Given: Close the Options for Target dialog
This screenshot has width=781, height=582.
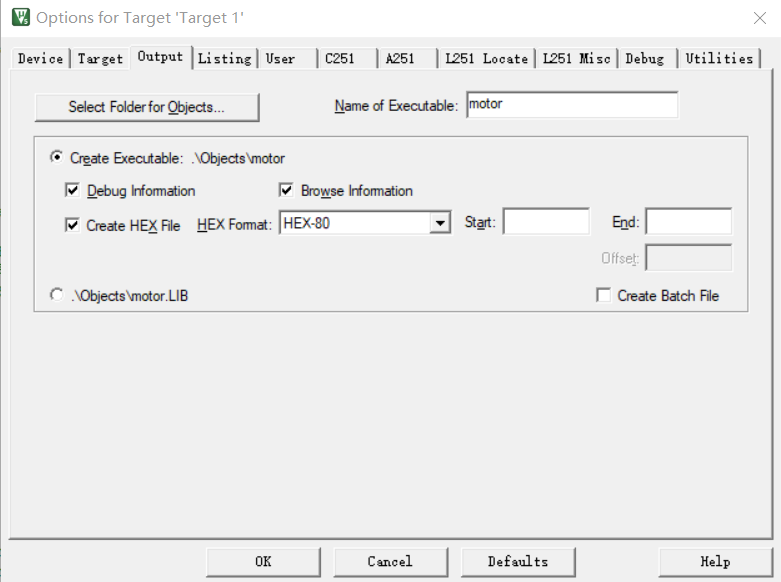Looking at the screenshot, I should point(760,18).
